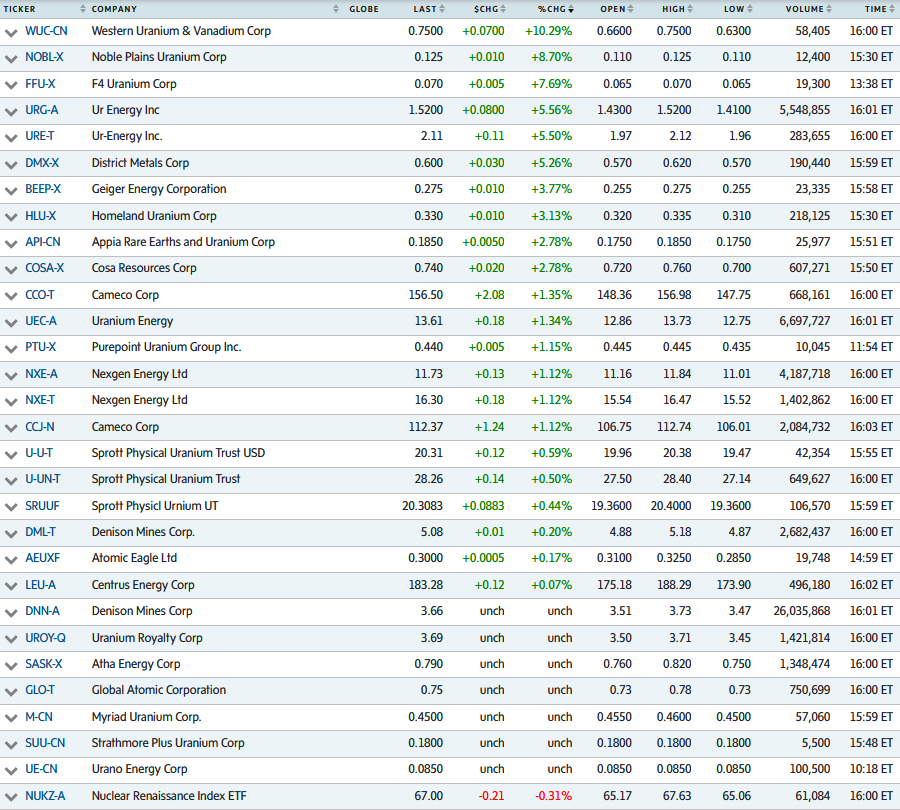Expand the DMX-X row chevron
This screenshot has height=810, width=900.
[x=11, y=165]
